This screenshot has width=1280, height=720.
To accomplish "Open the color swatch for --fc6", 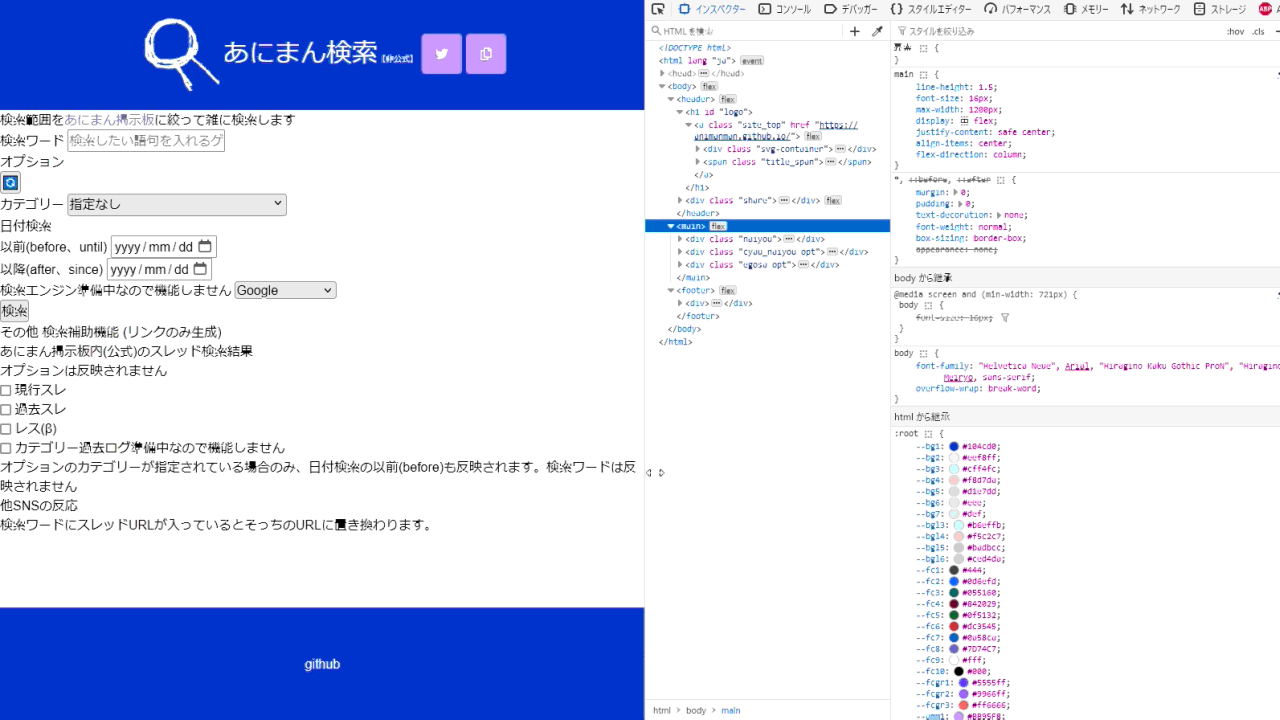I will point(954,626).
